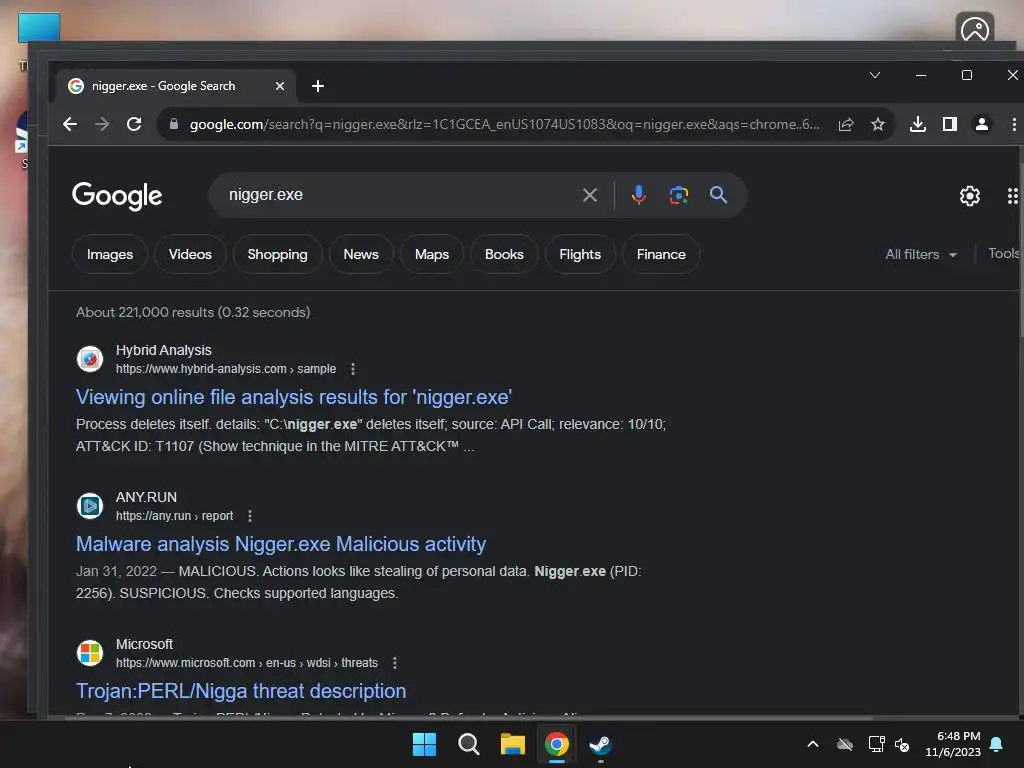Screen dimensions: 1024x768
Task: Open the tab search chevron
Action: click(874, 75)
